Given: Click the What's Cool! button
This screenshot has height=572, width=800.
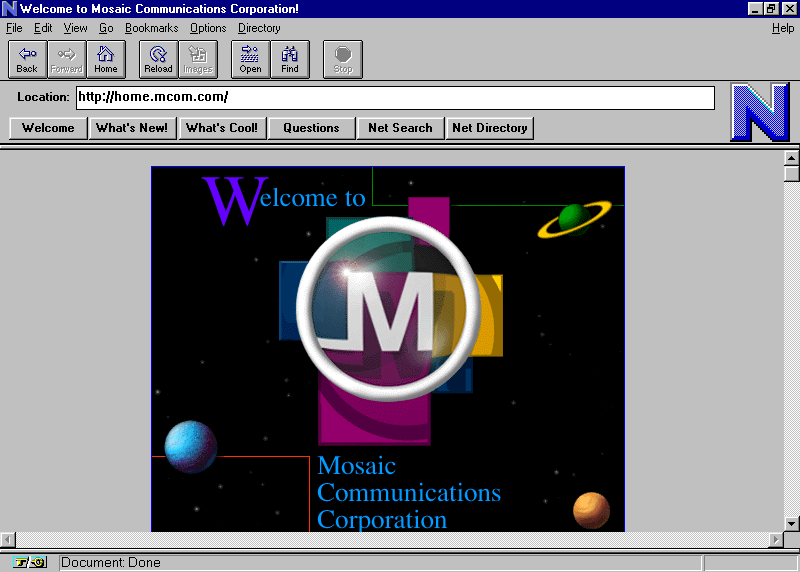Looking at the screenshot, I should (x=222, y=128).
